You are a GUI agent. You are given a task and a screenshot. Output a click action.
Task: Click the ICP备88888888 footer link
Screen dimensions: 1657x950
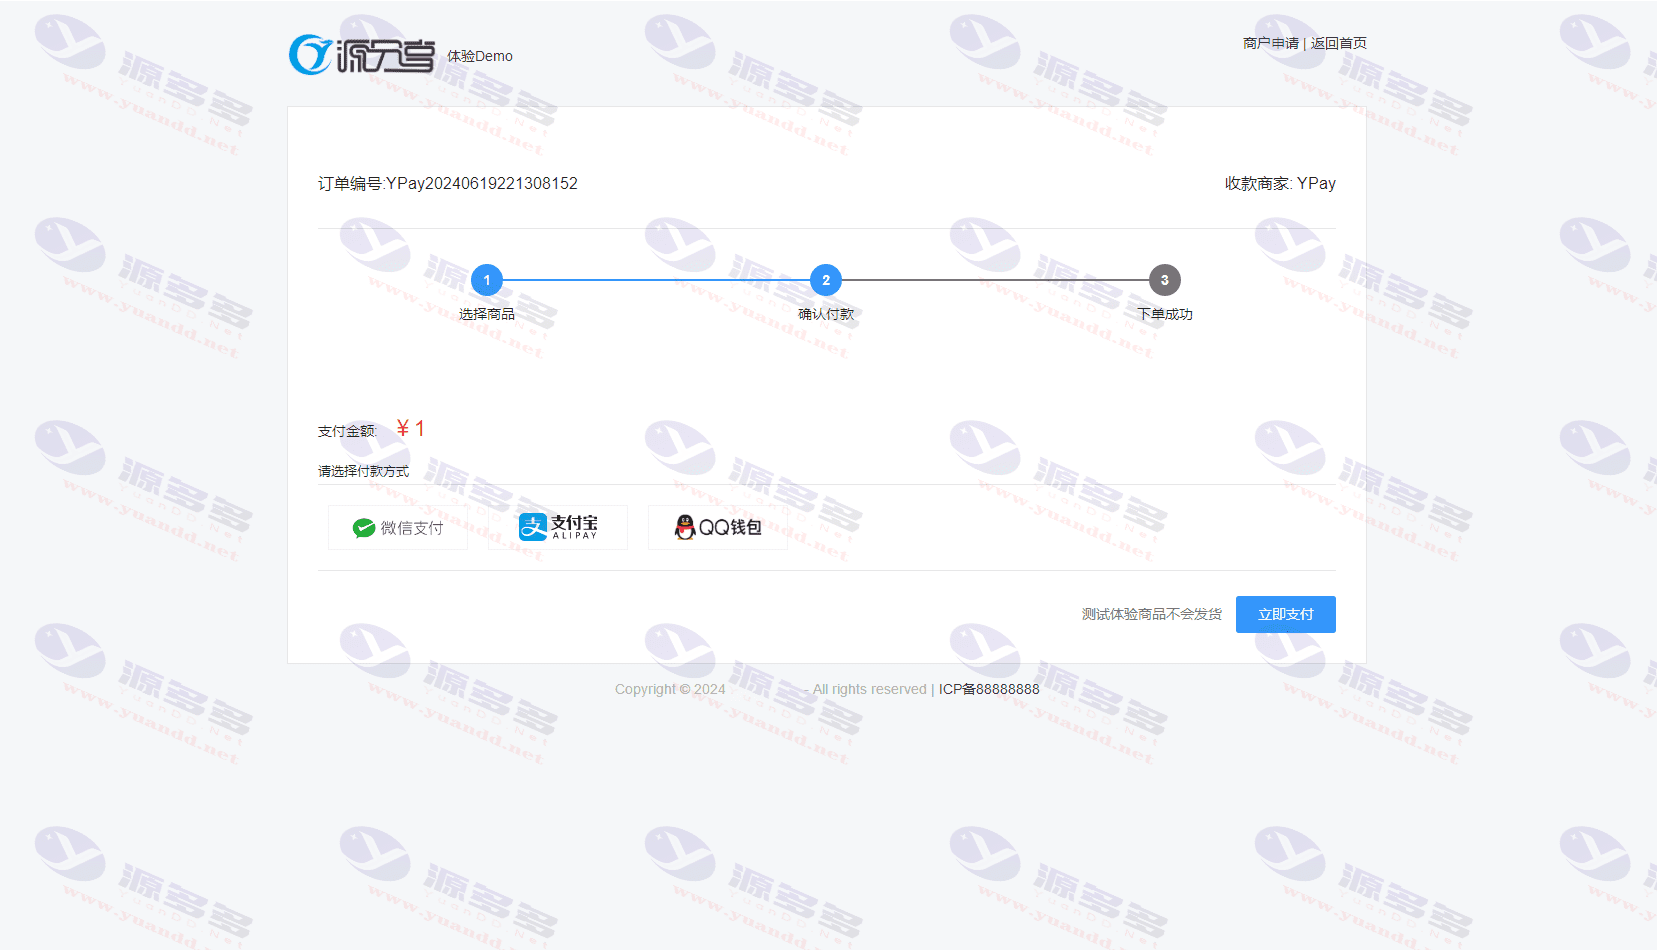click(x=989, y=689)
